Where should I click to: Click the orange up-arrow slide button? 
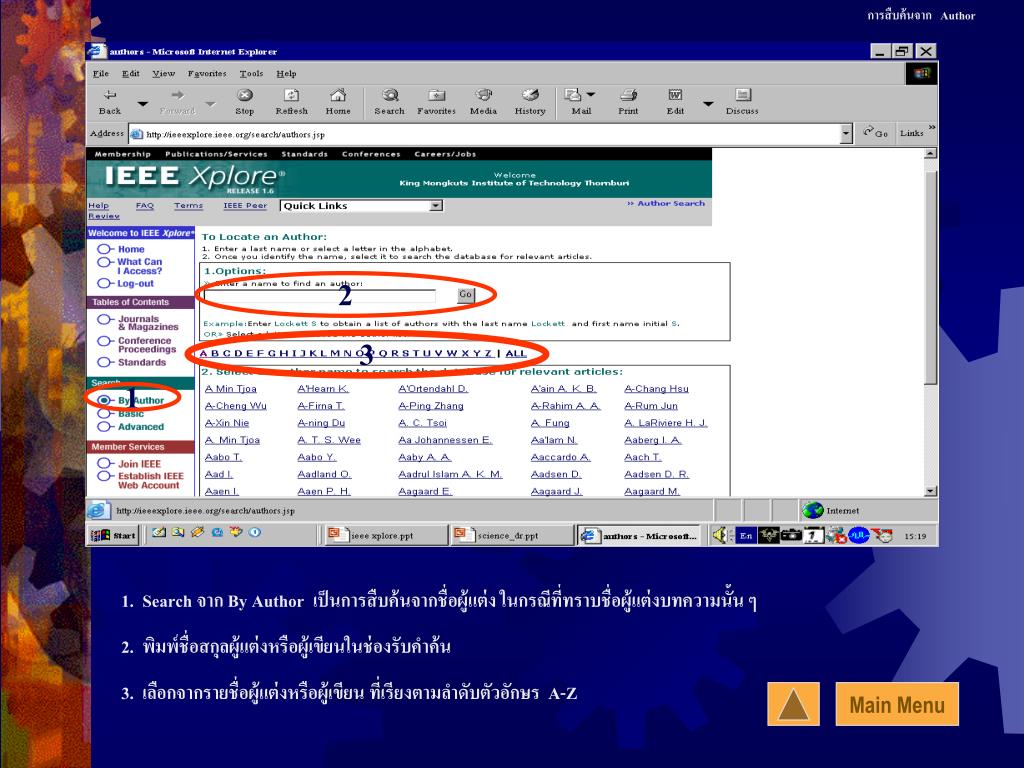point(793,704)
